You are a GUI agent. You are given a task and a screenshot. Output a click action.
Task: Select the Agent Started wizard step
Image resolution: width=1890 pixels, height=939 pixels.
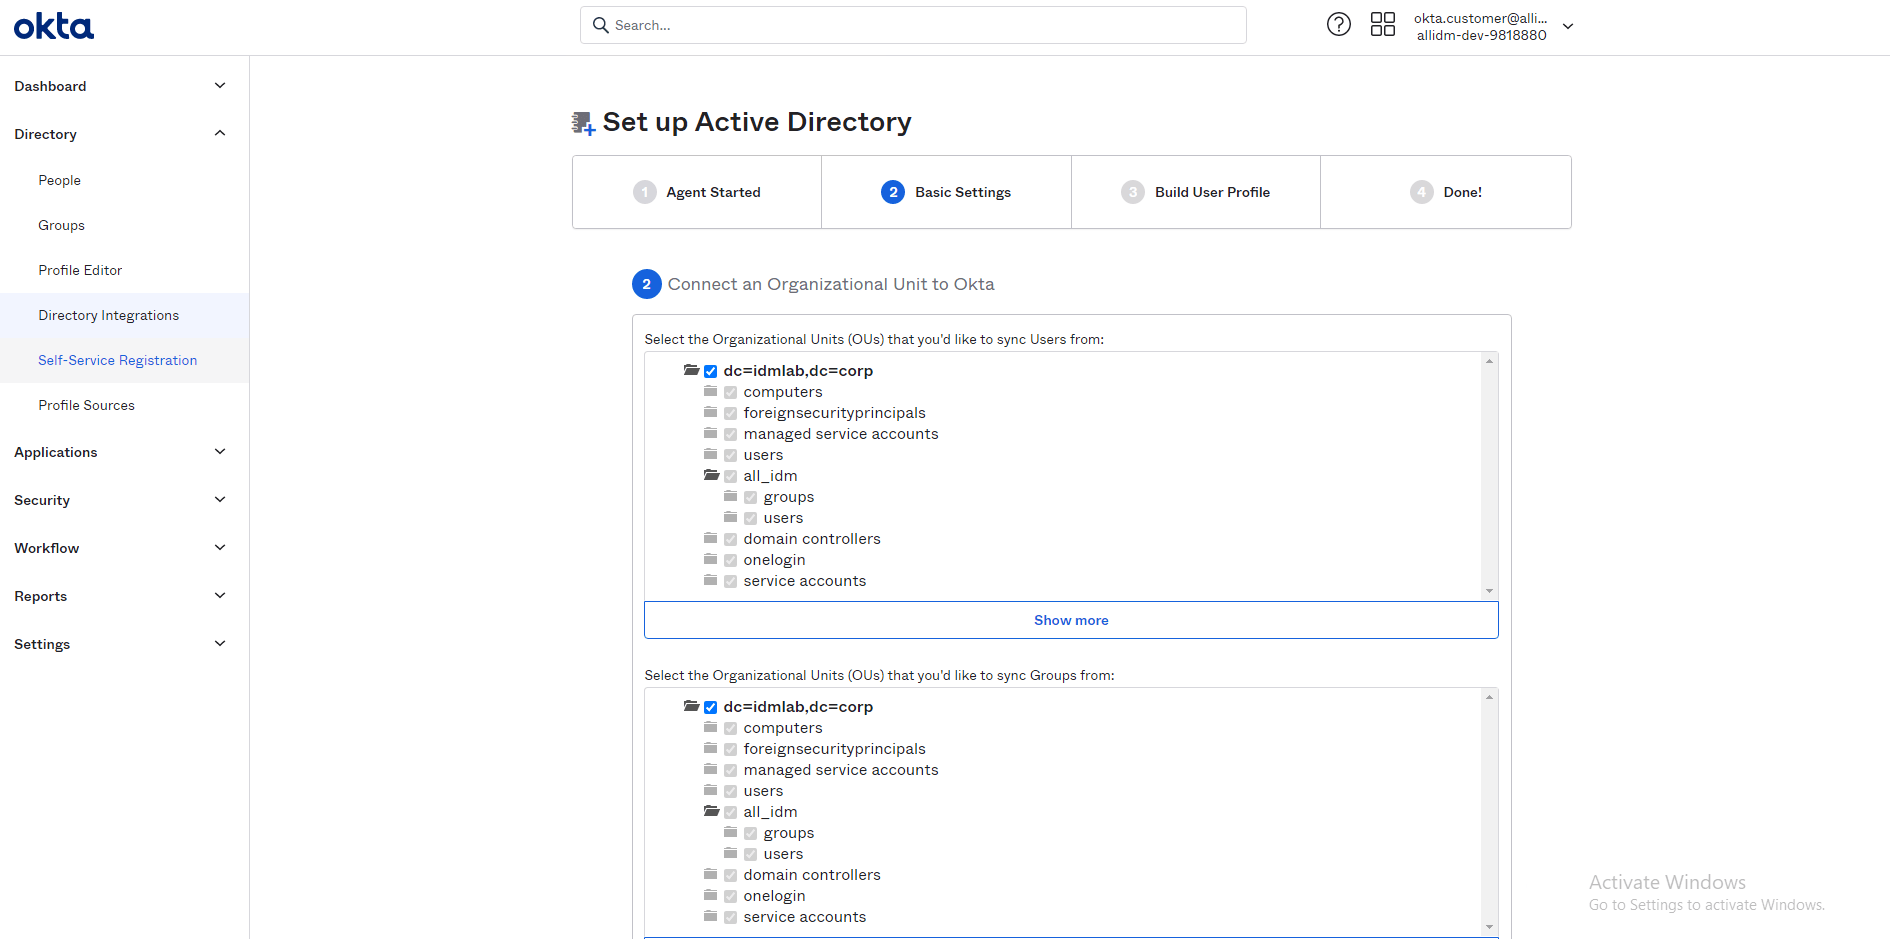697,192
